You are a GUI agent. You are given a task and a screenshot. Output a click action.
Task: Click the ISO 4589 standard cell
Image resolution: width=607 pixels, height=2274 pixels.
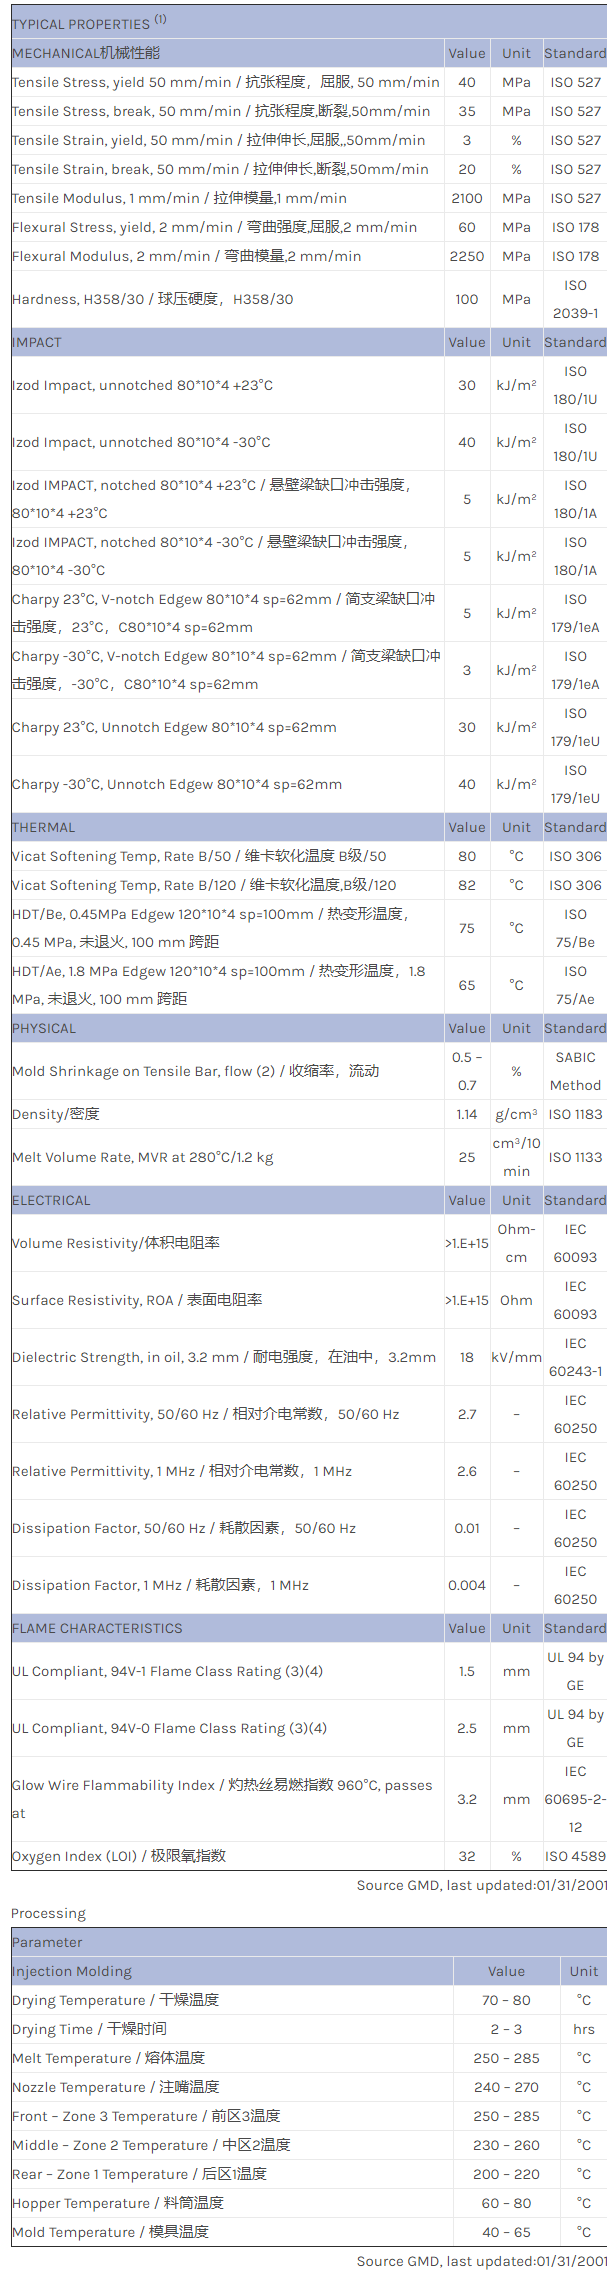point(575,1856)
